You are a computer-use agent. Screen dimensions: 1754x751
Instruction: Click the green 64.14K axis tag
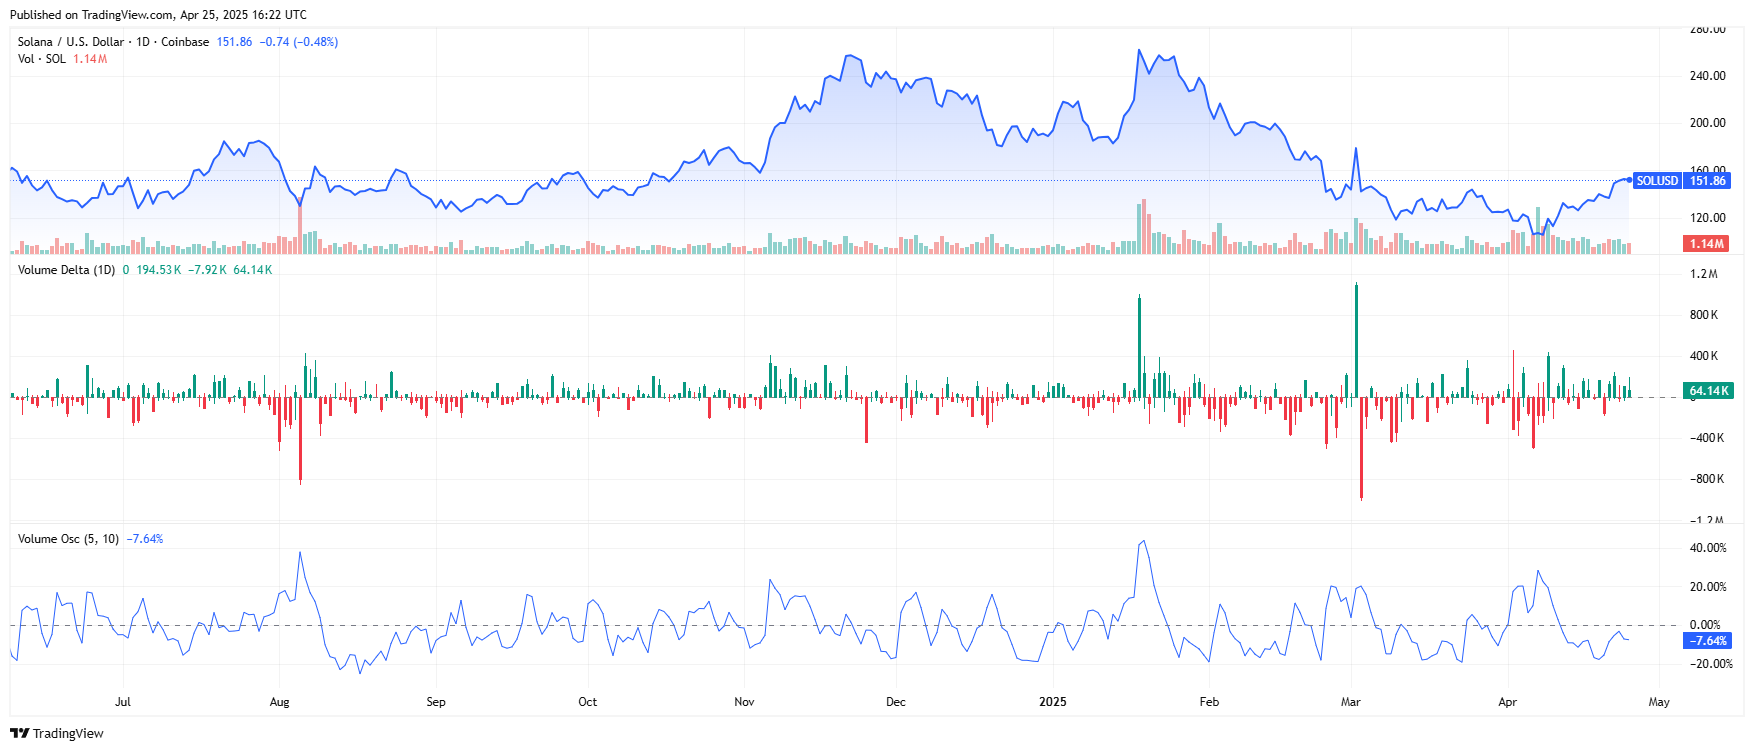click(1707, 391)
